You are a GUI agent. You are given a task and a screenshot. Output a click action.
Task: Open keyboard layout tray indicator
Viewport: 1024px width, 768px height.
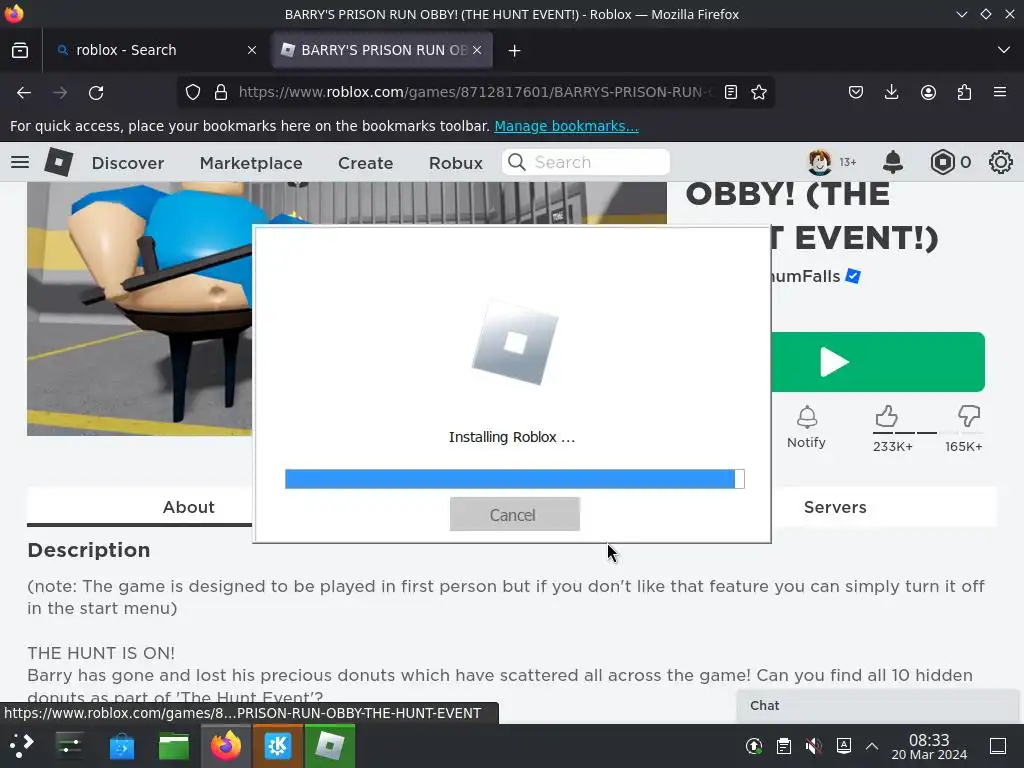(x=843, y=746)
